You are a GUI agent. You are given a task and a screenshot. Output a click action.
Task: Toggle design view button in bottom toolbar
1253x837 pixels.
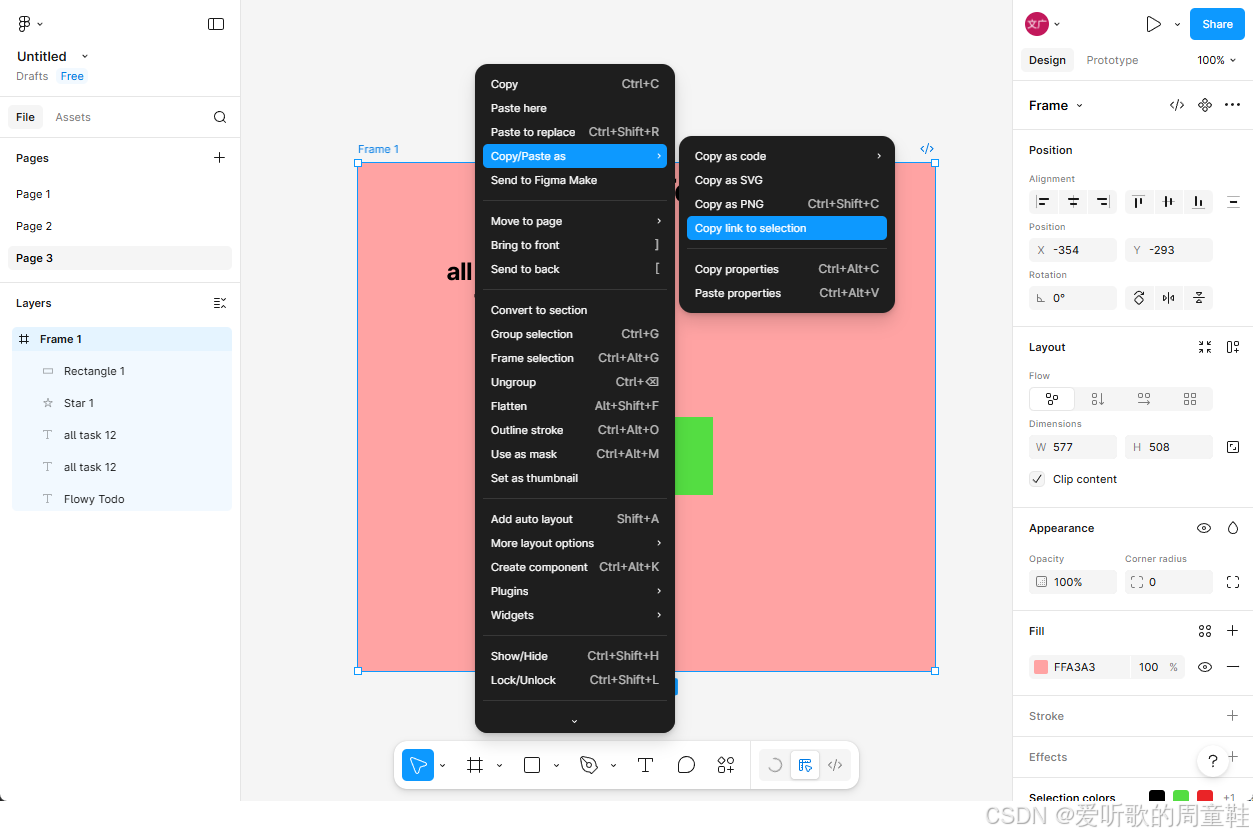click(x=804, y=765)
